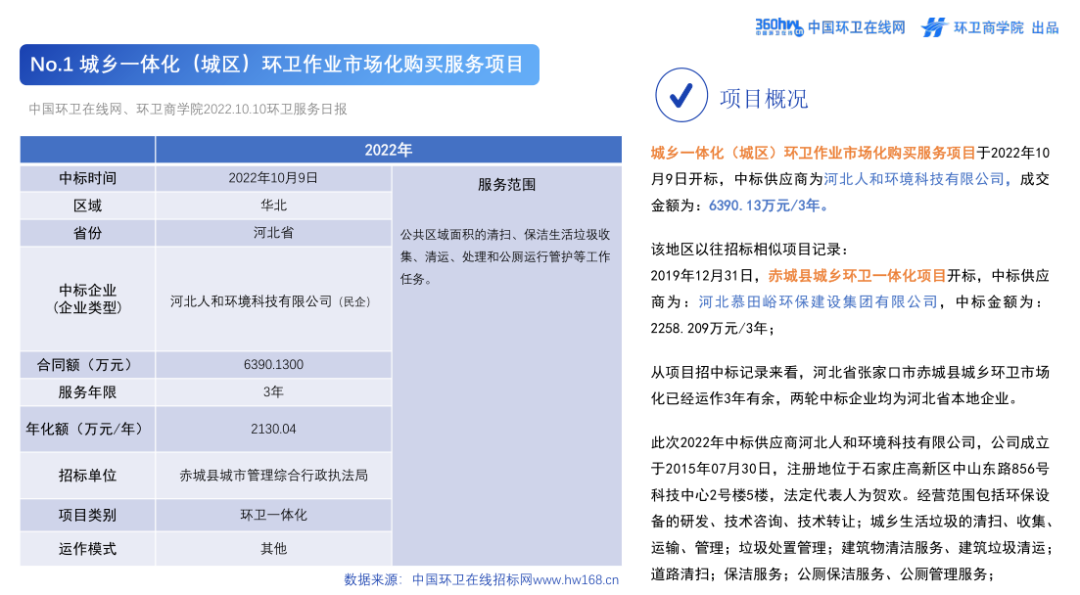Click the 服务范围 column heading
Image resolution: width=1080 pixels, height=595 pixels.
click(507, 185)
